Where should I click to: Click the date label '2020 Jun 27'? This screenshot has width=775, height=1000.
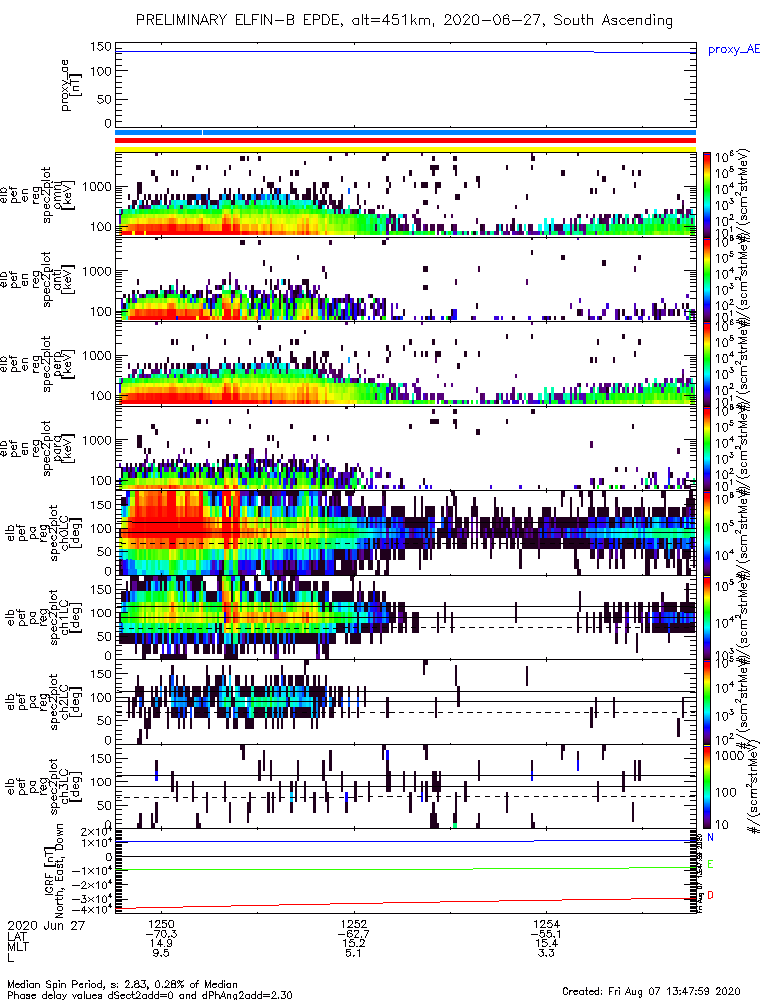(x=46, y=925)
